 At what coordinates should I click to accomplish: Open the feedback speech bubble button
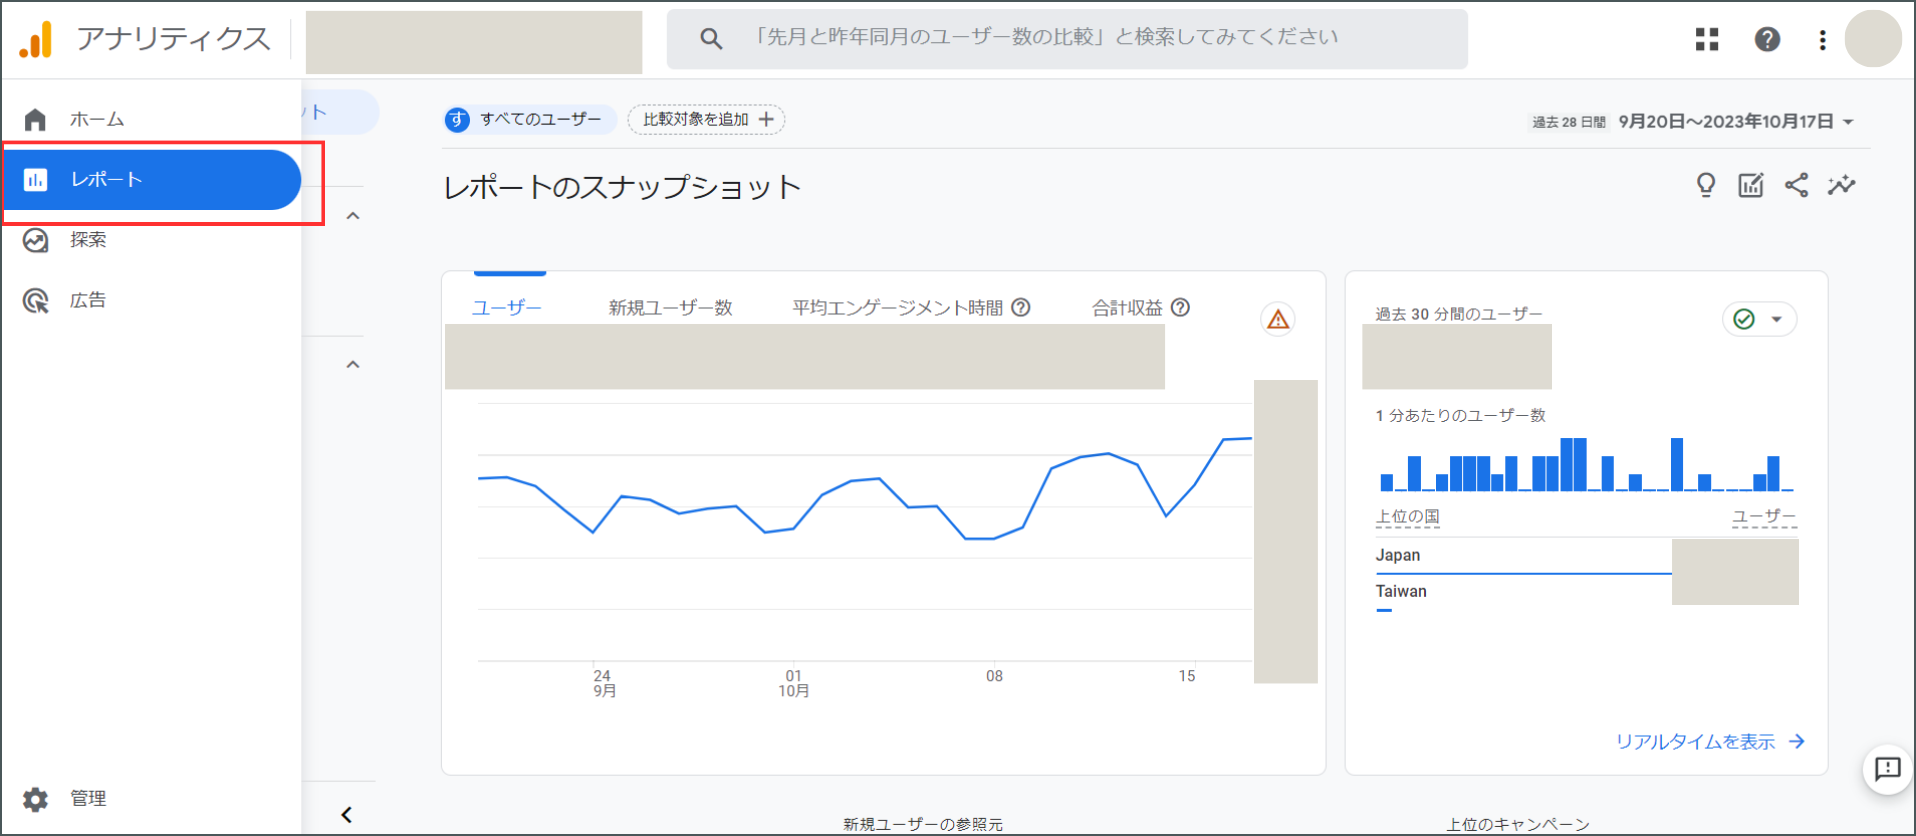point(1887,768)
